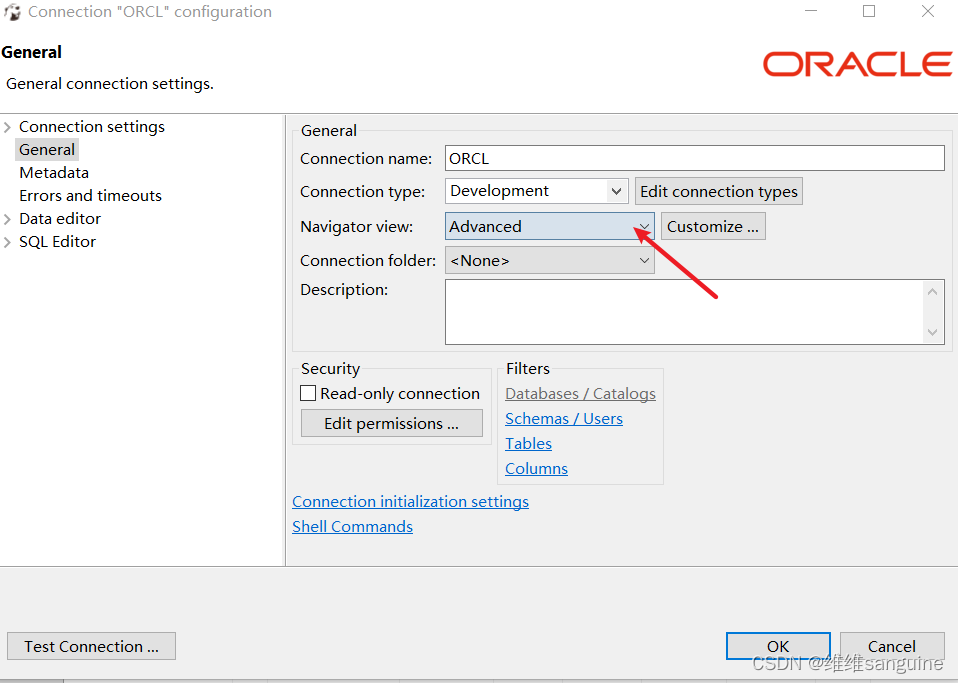The width and height of the screenshot is (958, 683).
Task: Confirm the dialog with OK
Action: tap(778, 646)
